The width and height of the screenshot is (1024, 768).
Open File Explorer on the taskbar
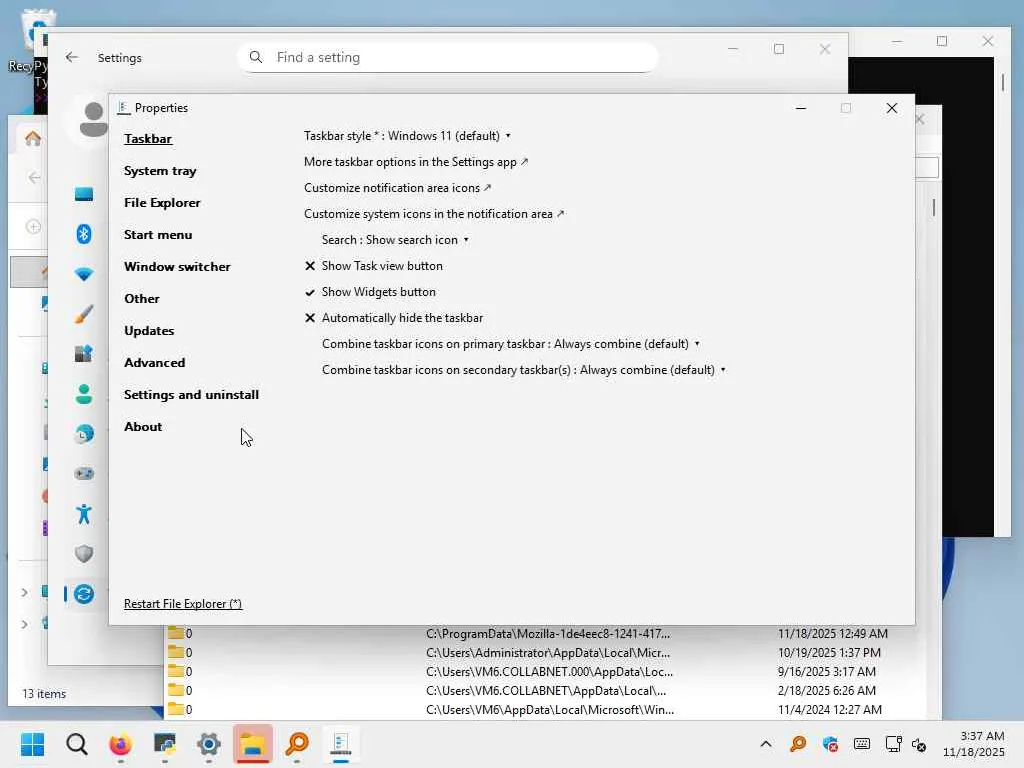click(253, 744)
